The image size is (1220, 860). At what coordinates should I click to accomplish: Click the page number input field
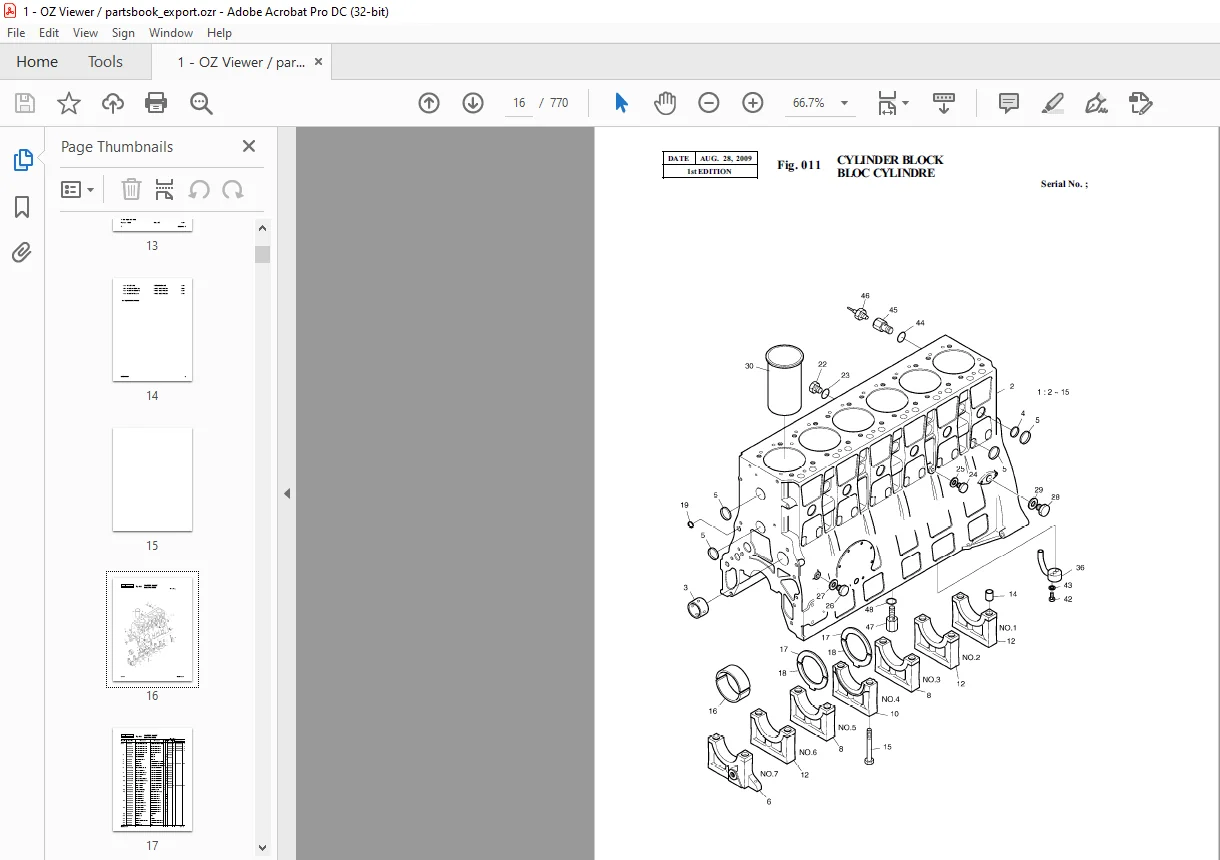point(519,103)
